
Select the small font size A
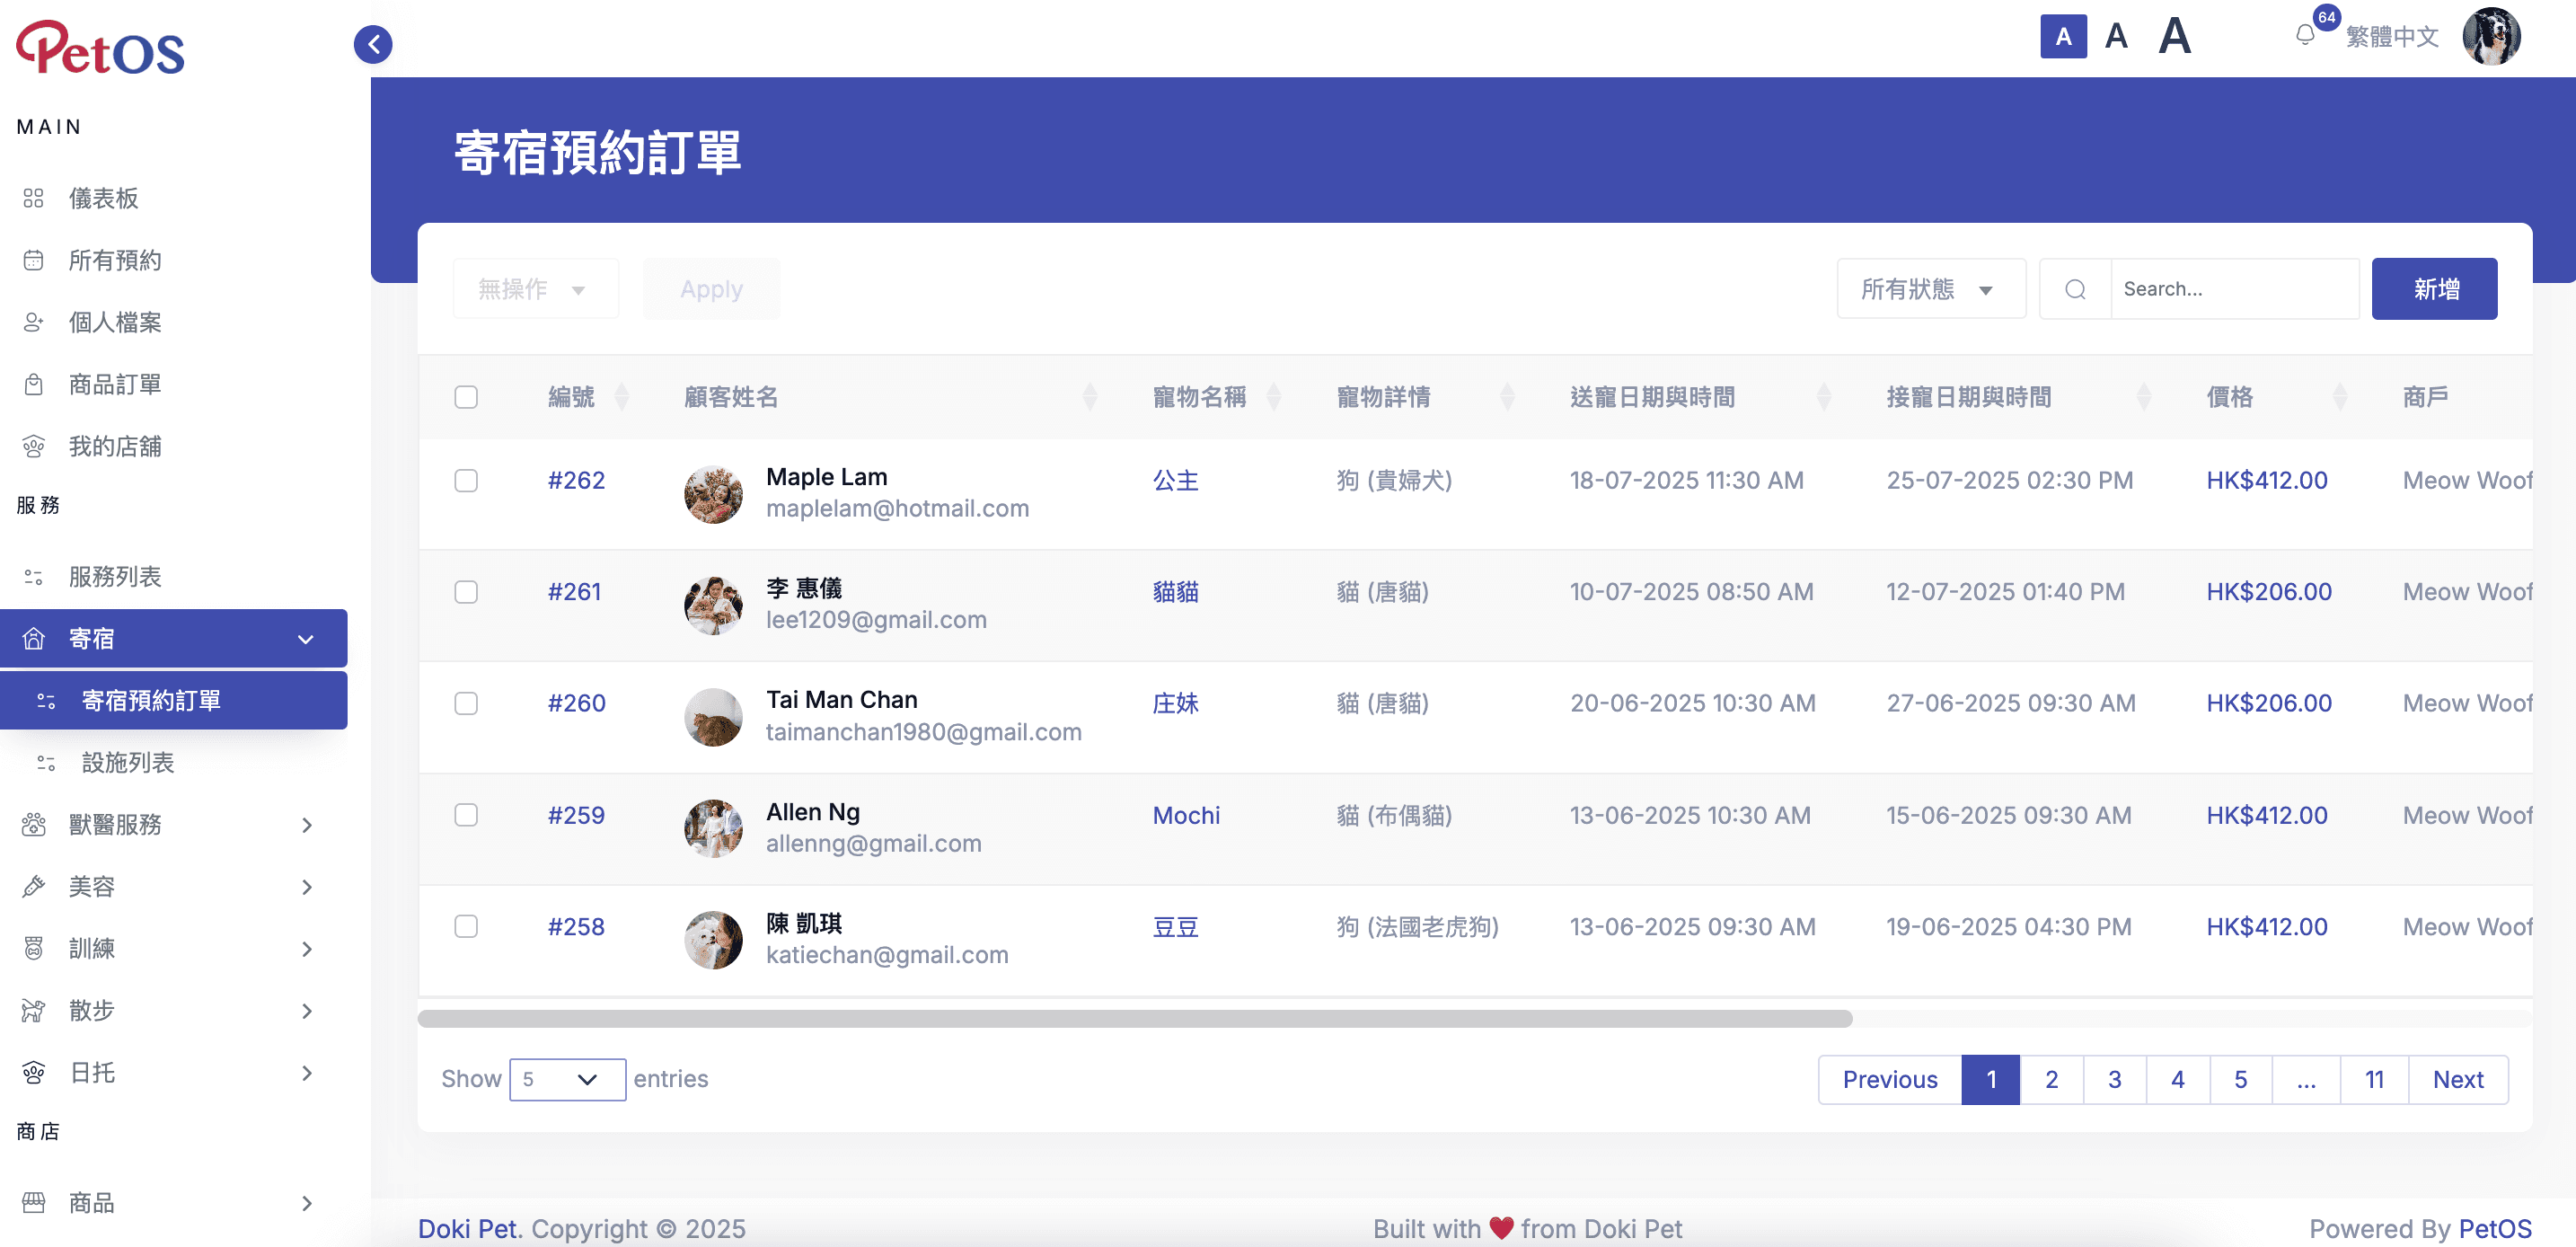click(x=2063, y=37)
